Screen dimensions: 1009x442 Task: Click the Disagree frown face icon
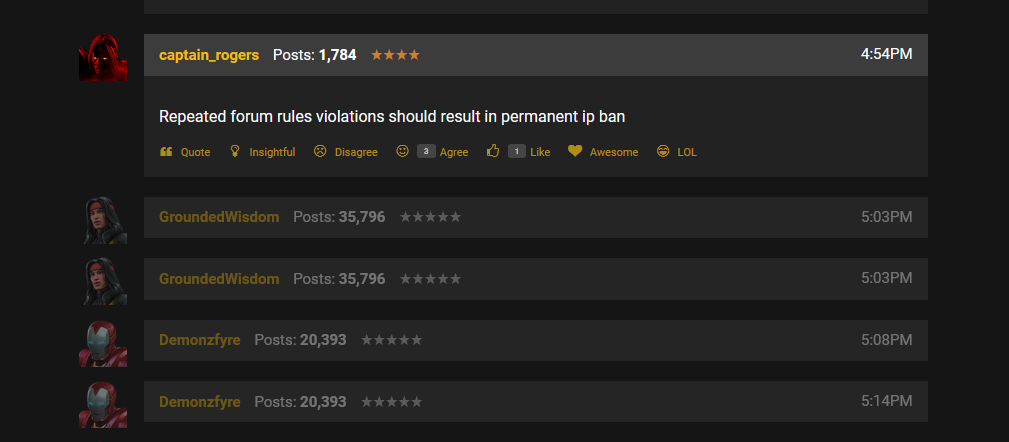point(320,151)
